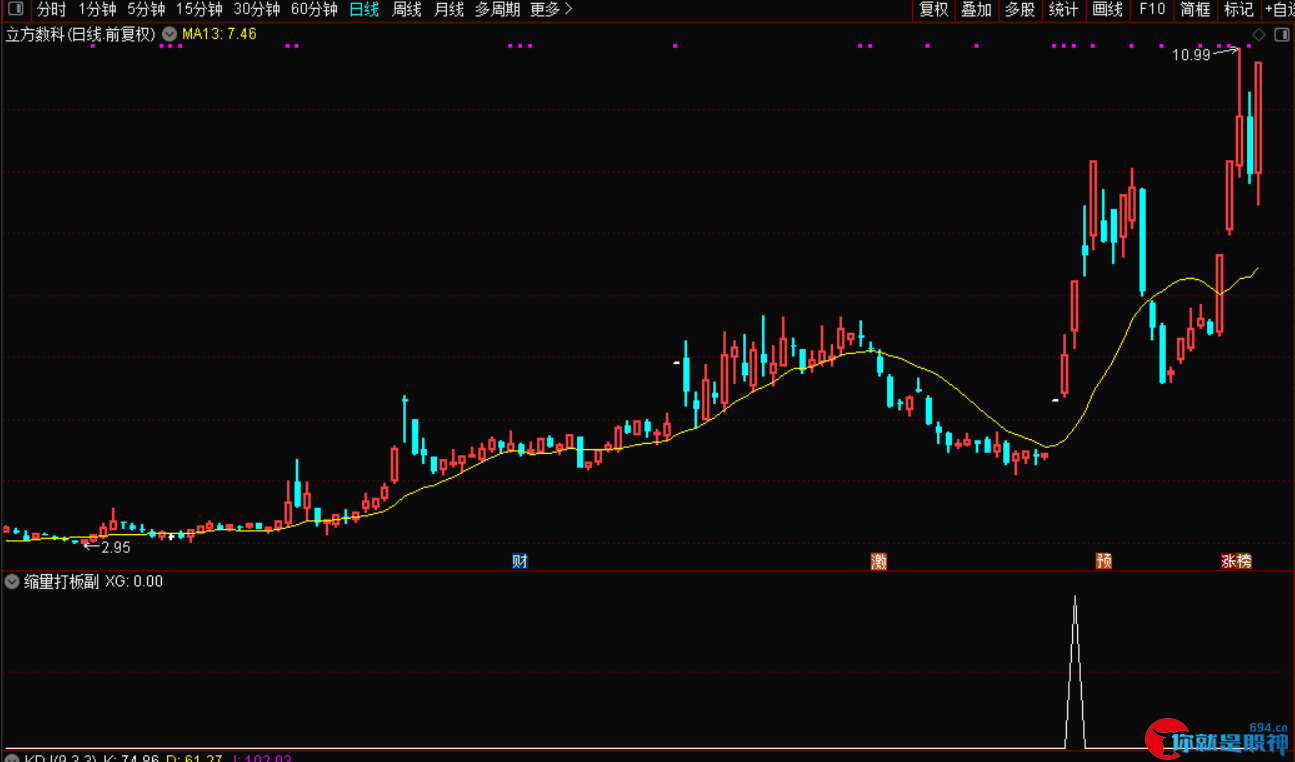
Task: Open the 多股 multi-stock view
Action: point(1020,10)
